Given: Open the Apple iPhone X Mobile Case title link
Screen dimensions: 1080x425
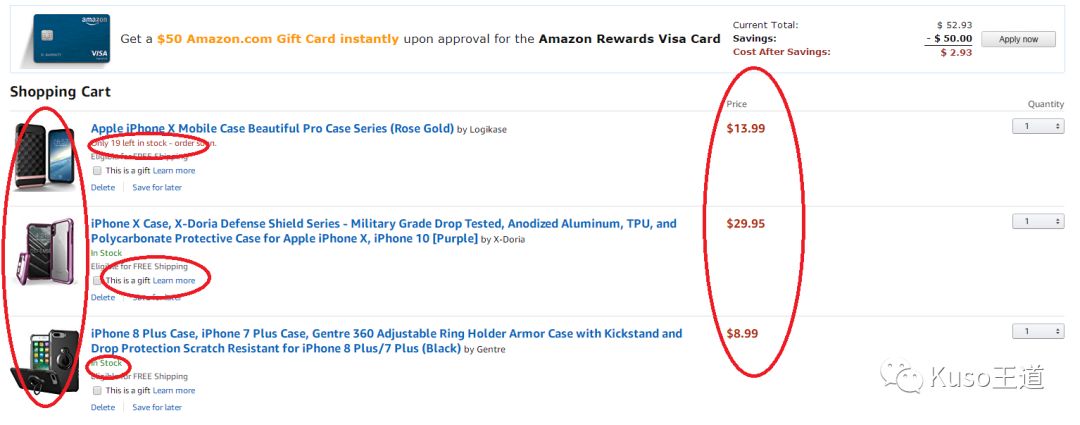Looking at the screenshot, I should pos(272,129).
